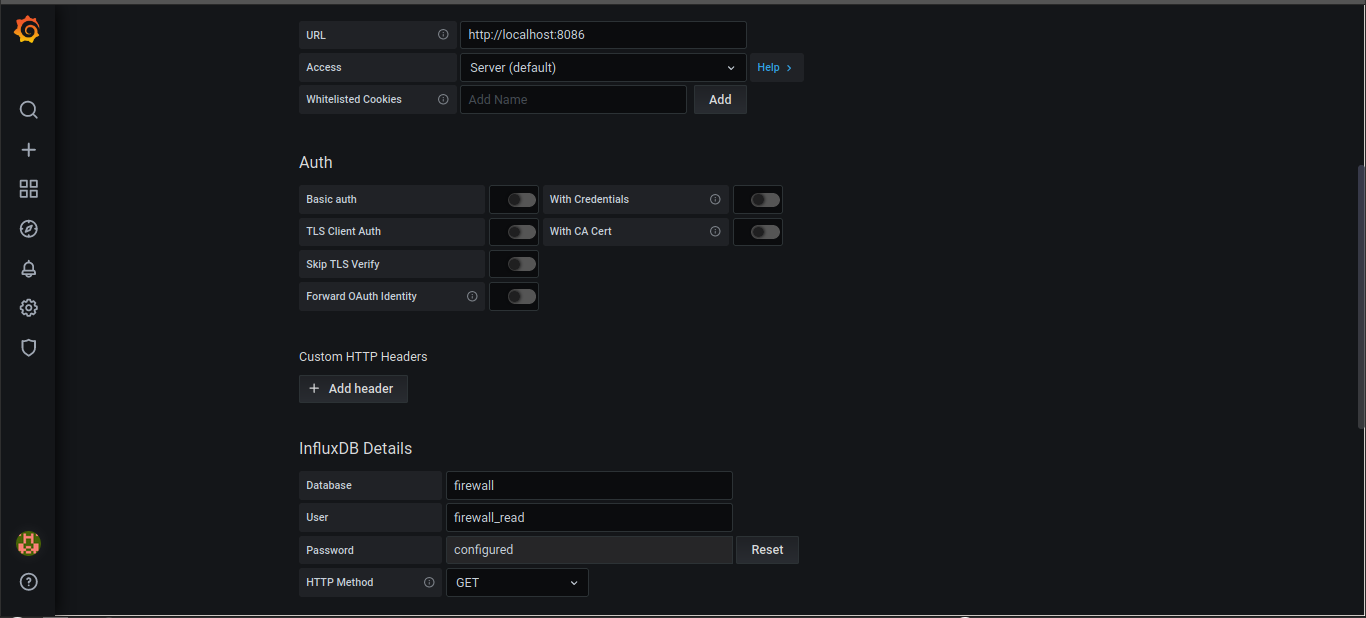Screen dimensions: 1366x618
Task: Click the User label
Action: [317, 517]
